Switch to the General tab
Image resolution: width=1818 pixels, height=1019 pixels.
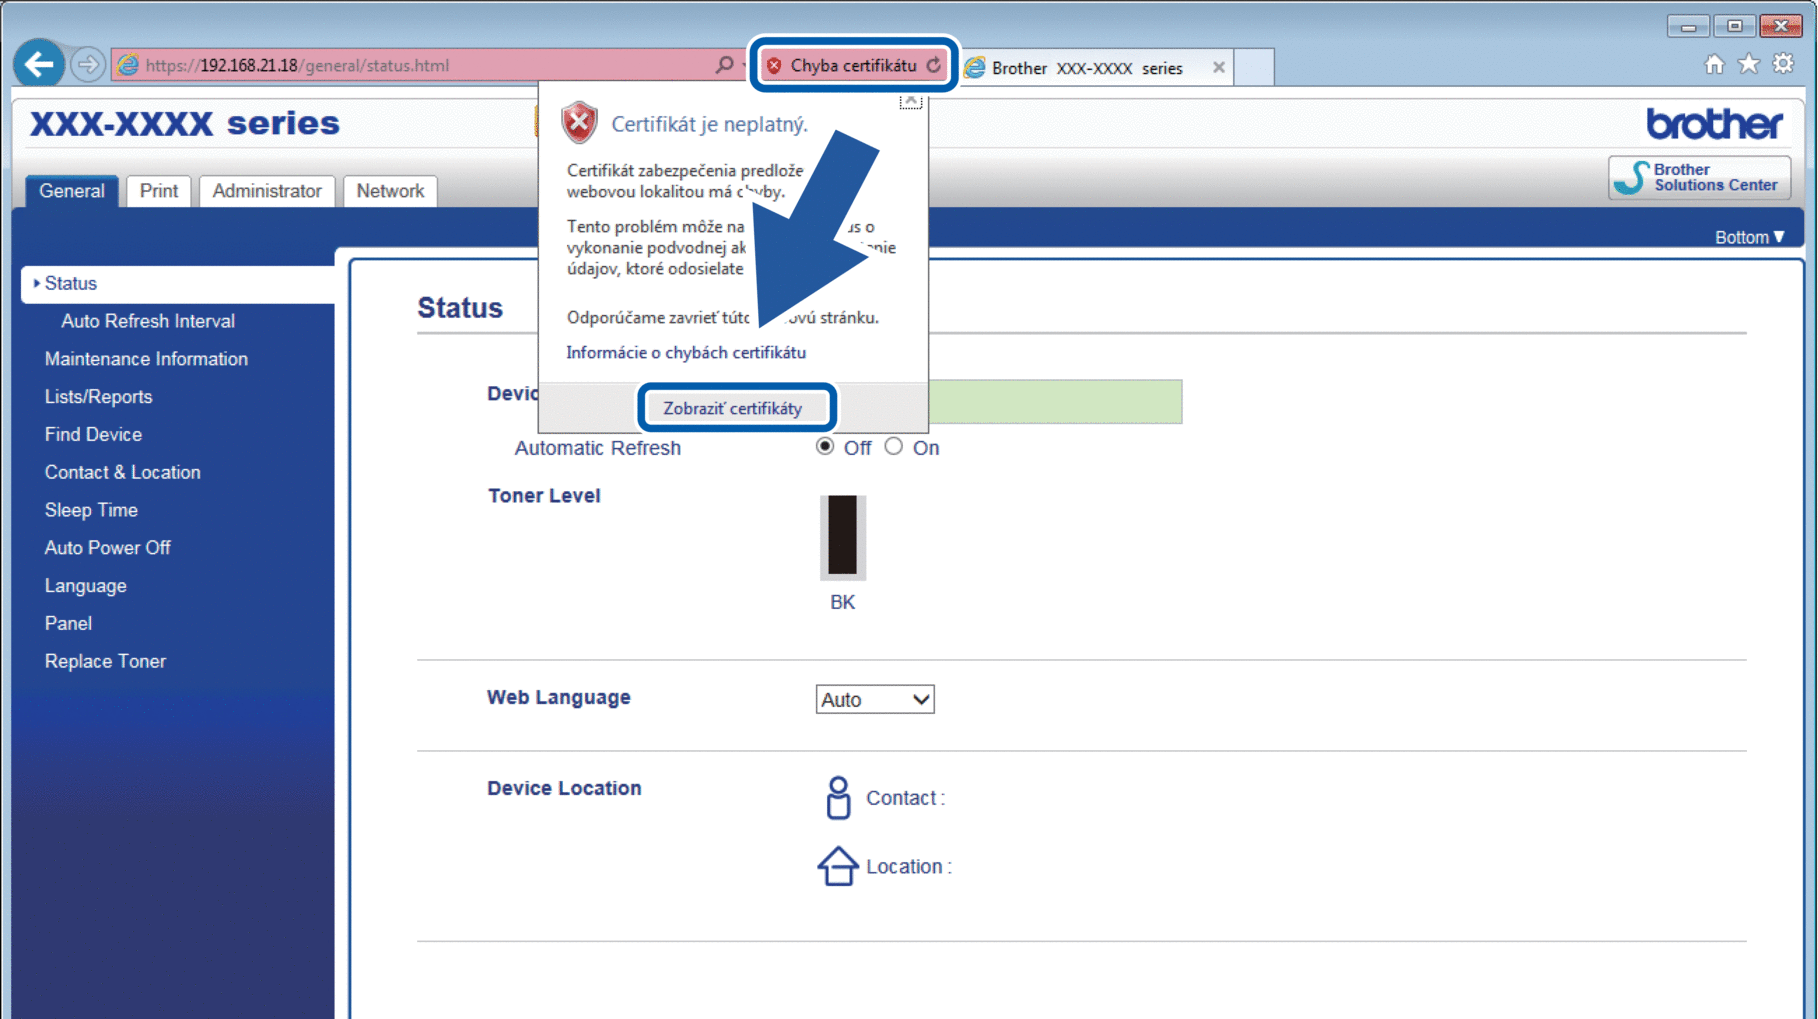71,191
